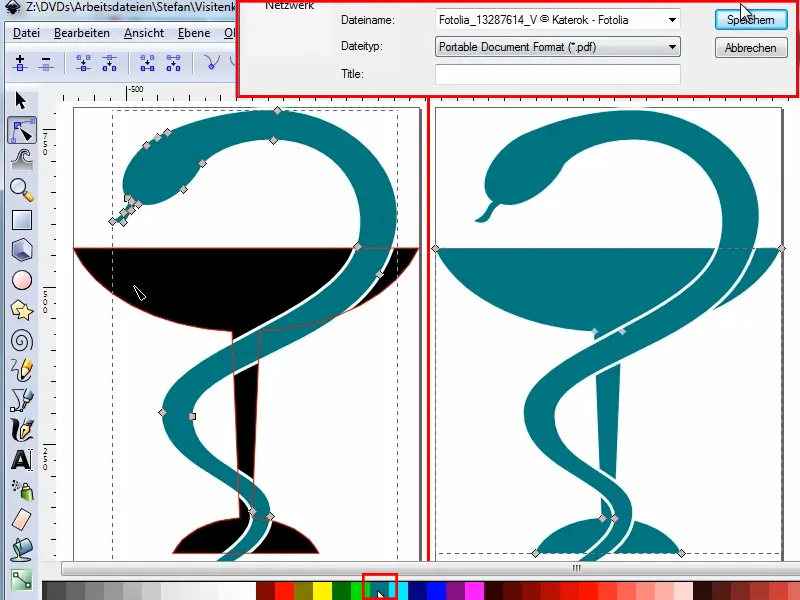Pick the cyan palette swatch
Image resolution: width=800 pixels, height=600 pixels.
coord(398,591)
